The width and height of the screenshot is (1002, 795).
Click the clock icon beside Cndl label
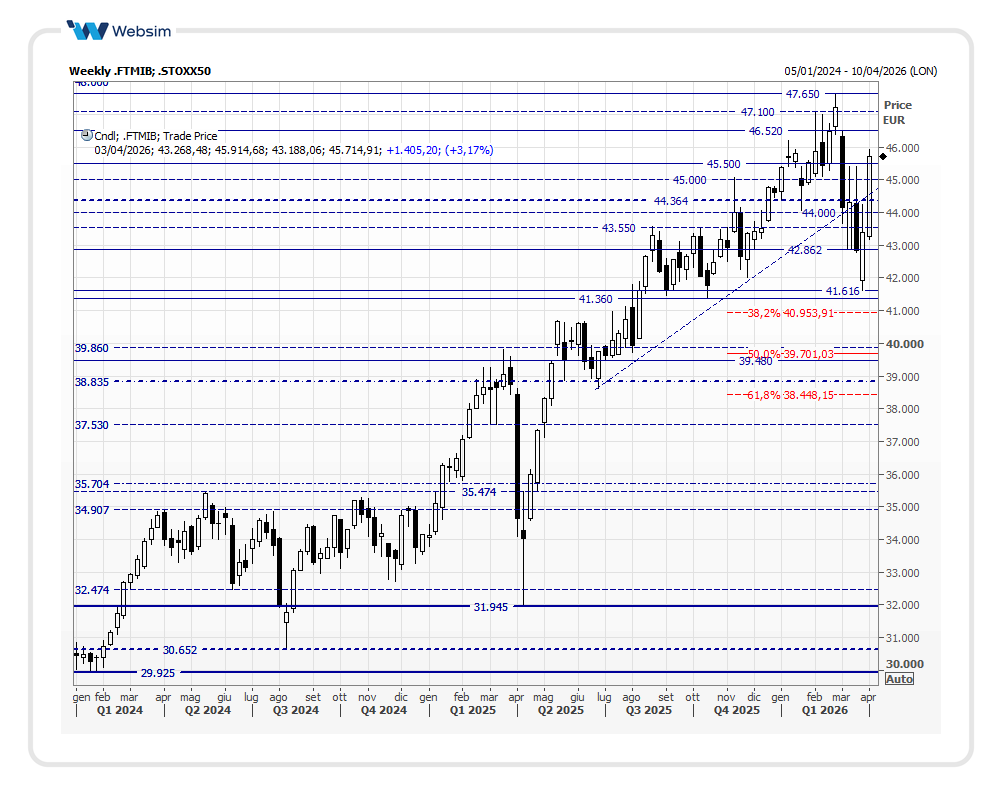point(86,135)
